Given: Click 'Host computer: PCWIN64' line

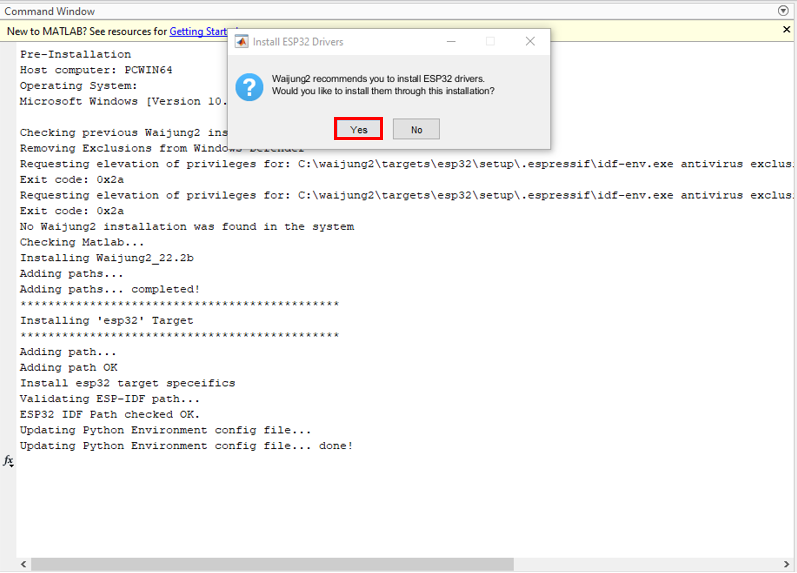Looking at the screenshot, I should coord(96,70).
